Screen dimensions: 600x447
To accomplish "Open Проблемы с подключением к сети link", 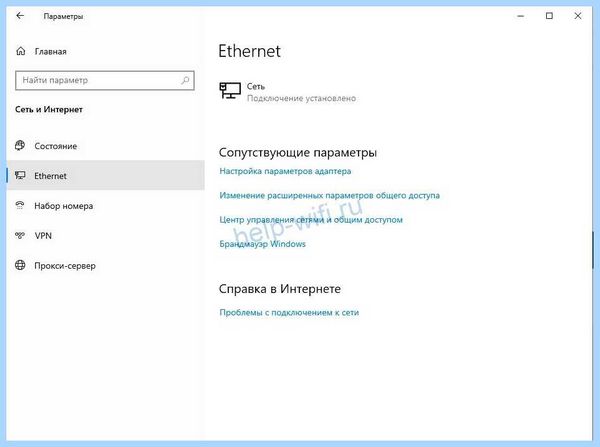I will click(289, 312).
